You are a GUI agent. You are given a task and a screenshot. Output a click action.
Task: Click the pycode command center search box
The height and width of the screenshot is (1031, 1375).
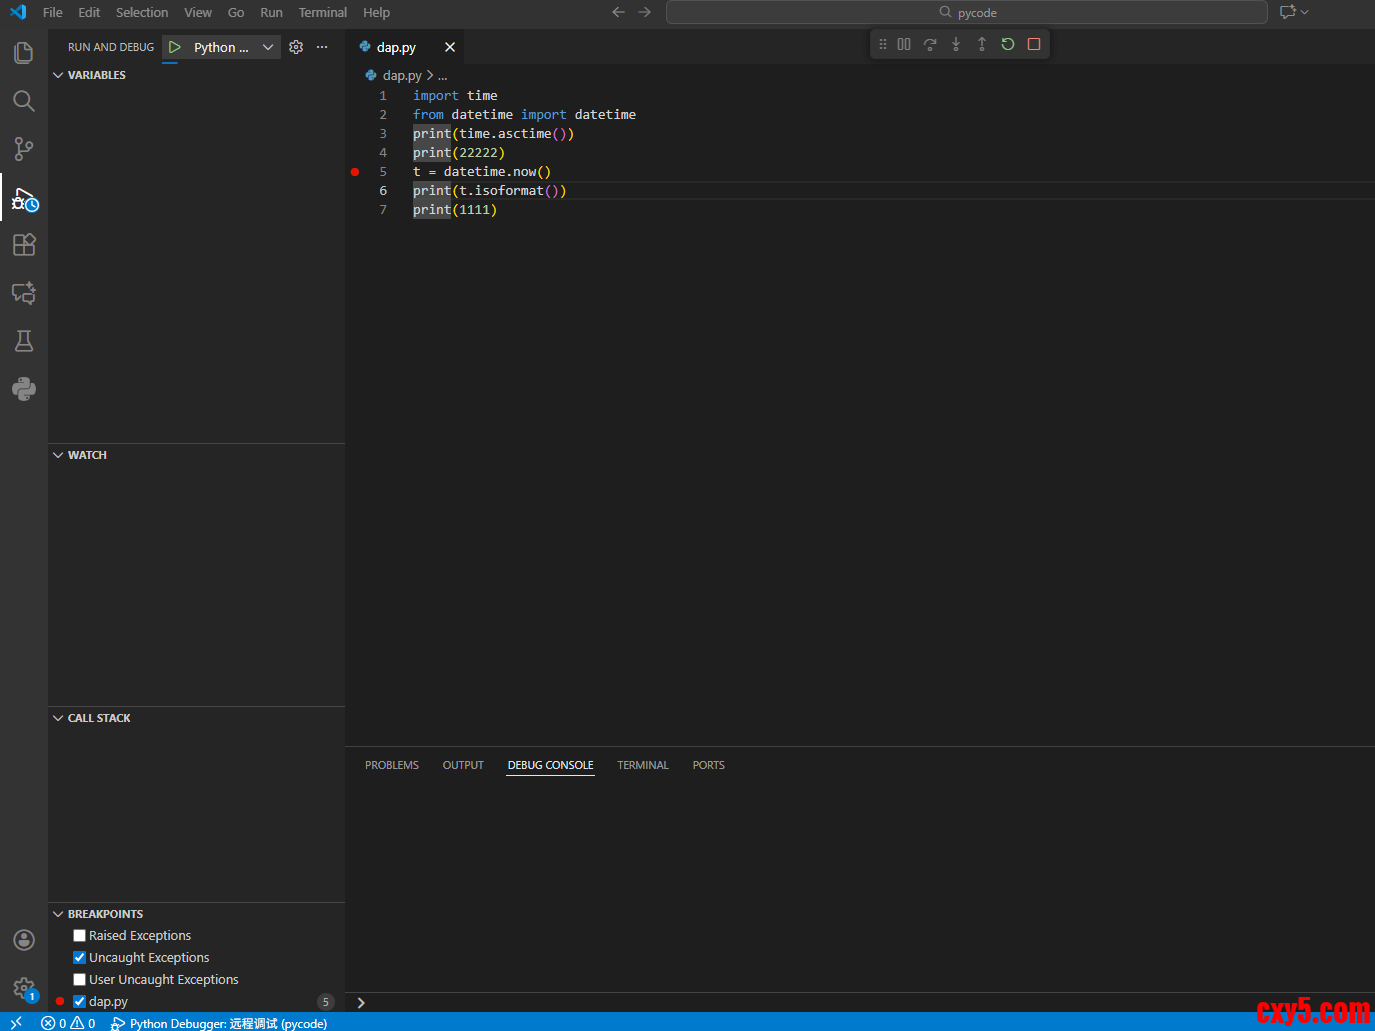966,13
